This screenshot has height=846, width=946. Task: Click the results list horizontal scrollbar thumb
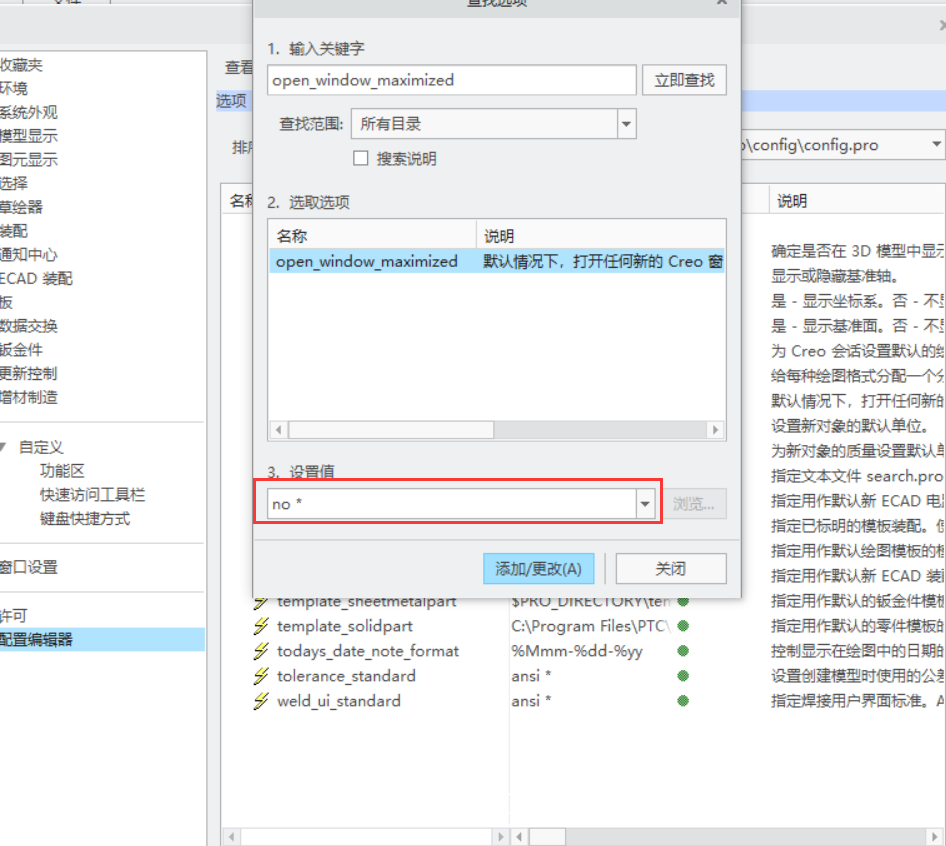(391, 430)
